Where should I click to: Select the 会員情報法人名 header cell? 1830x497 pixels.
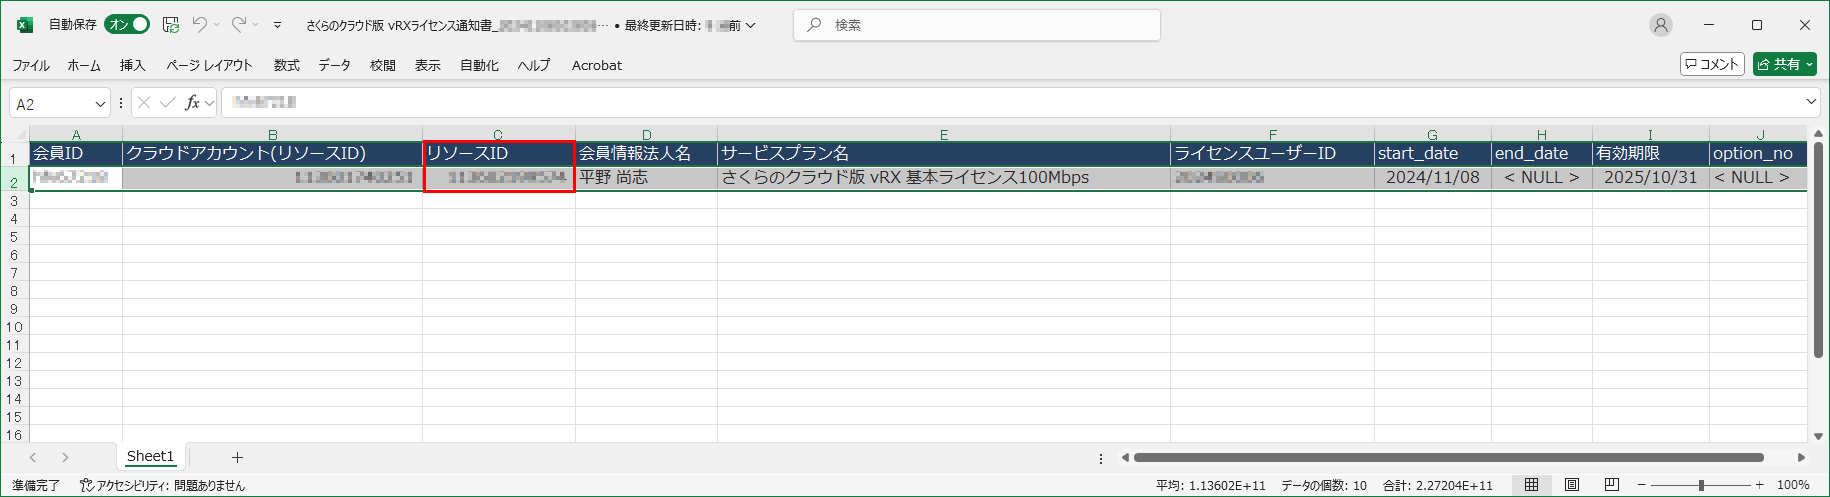click(x=647, y=153)
